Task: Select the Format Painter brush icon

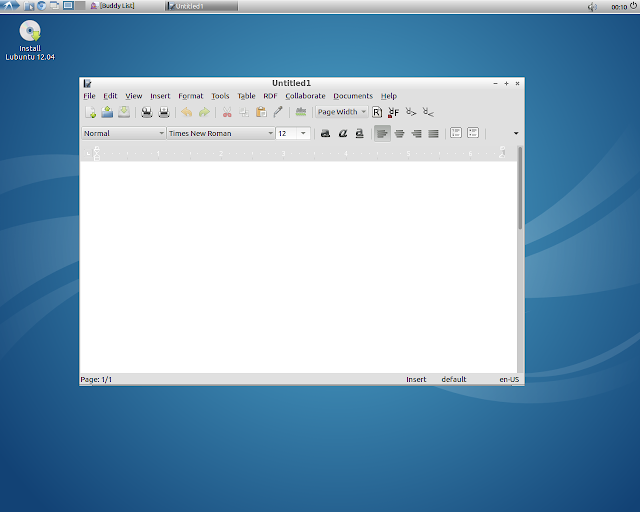Action: tap(278, 112)
